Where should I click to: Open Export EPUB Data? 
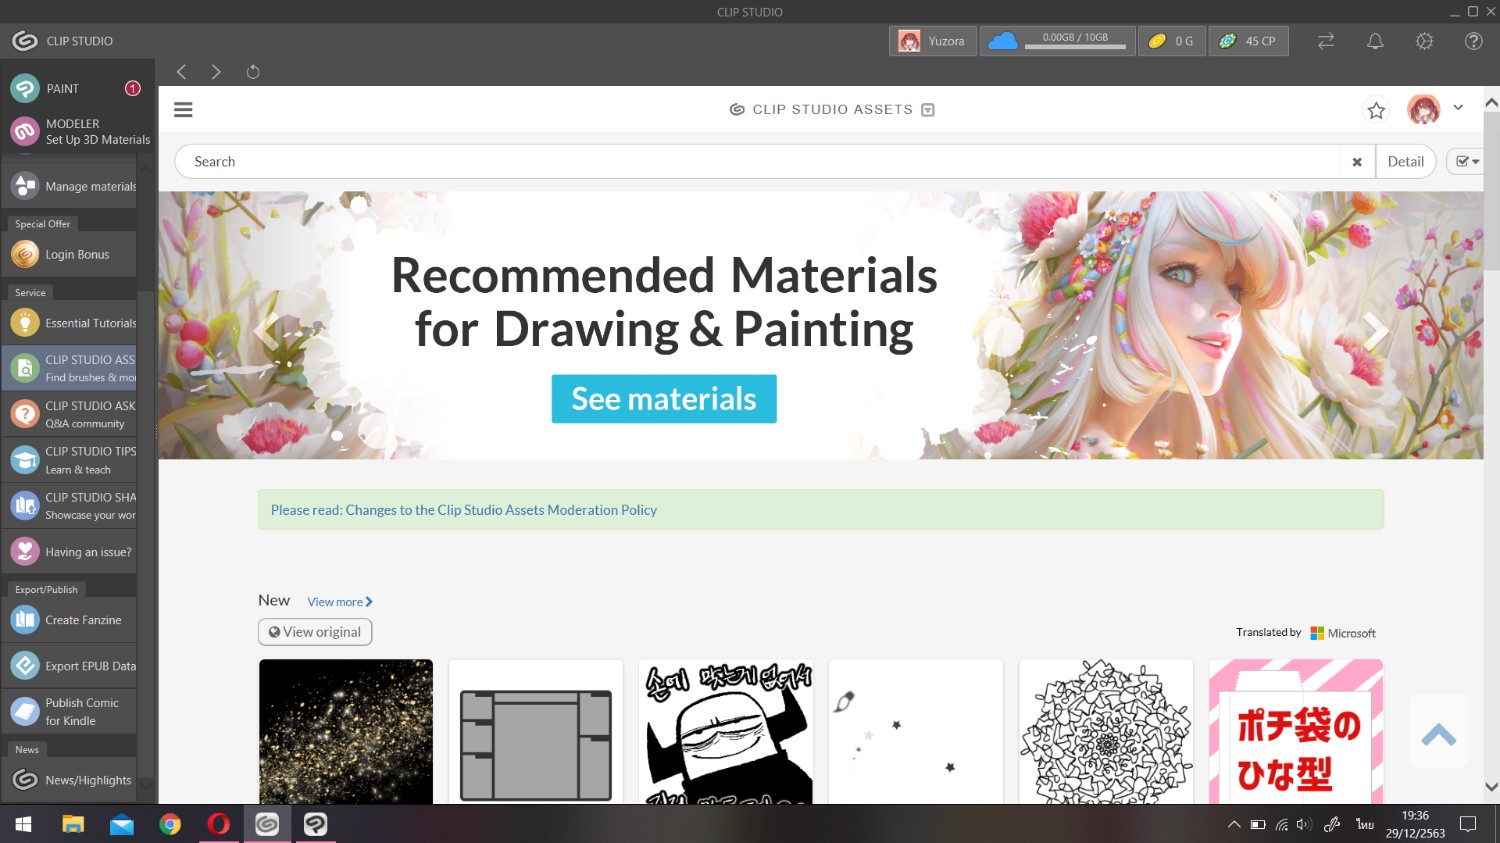tap(70, 666)
